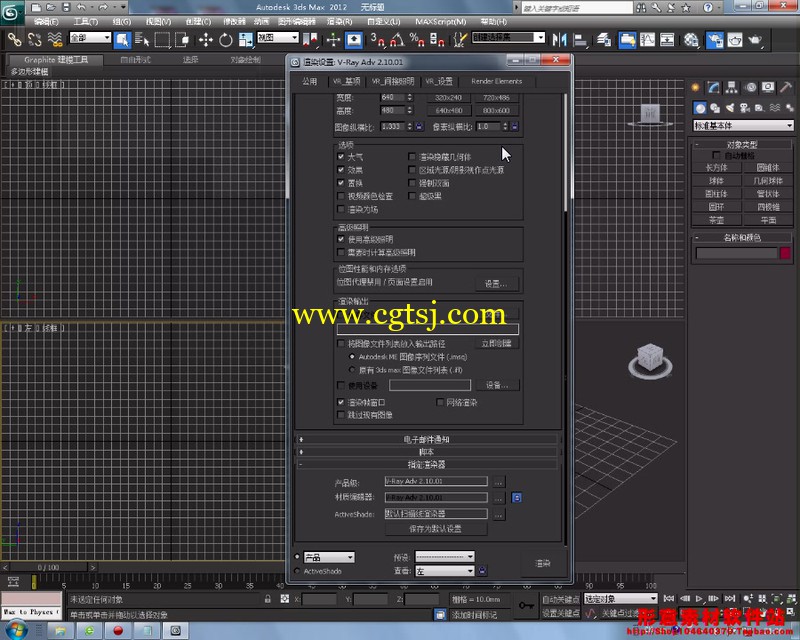Open the Material Editor icon
The width and height of the screenshot is (800, 640).
pos(691,39)
